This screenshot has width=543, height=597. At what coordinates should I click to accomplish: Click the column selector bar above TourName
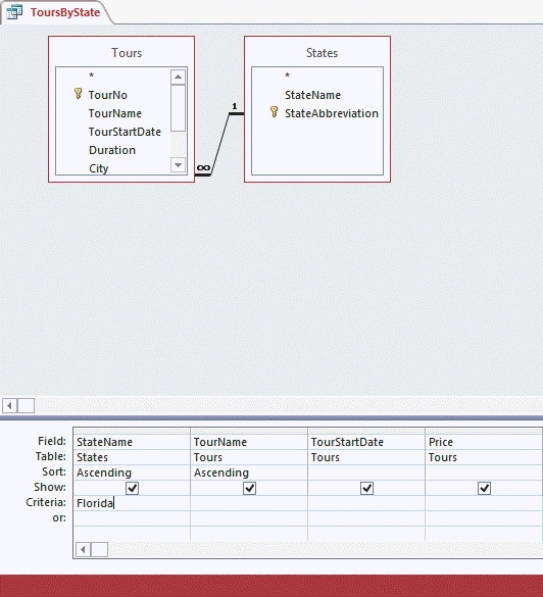[249, 431]
